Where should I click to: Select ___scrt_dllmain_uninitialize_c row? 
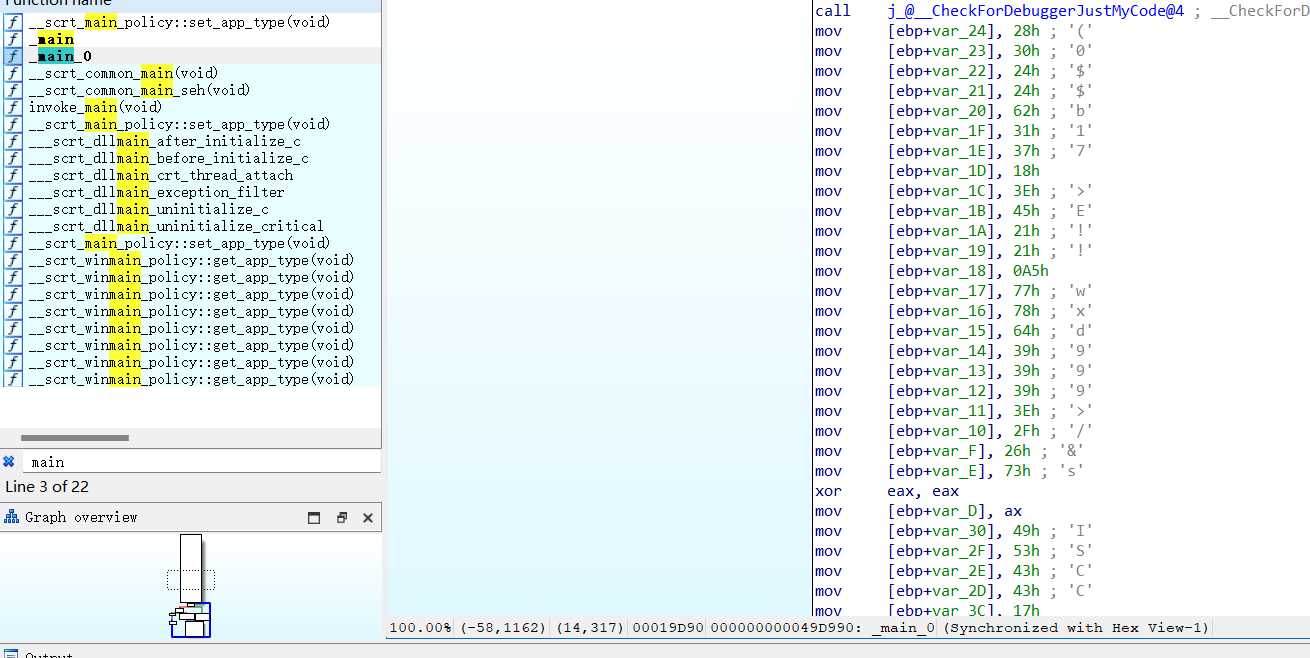click(191, 209)
